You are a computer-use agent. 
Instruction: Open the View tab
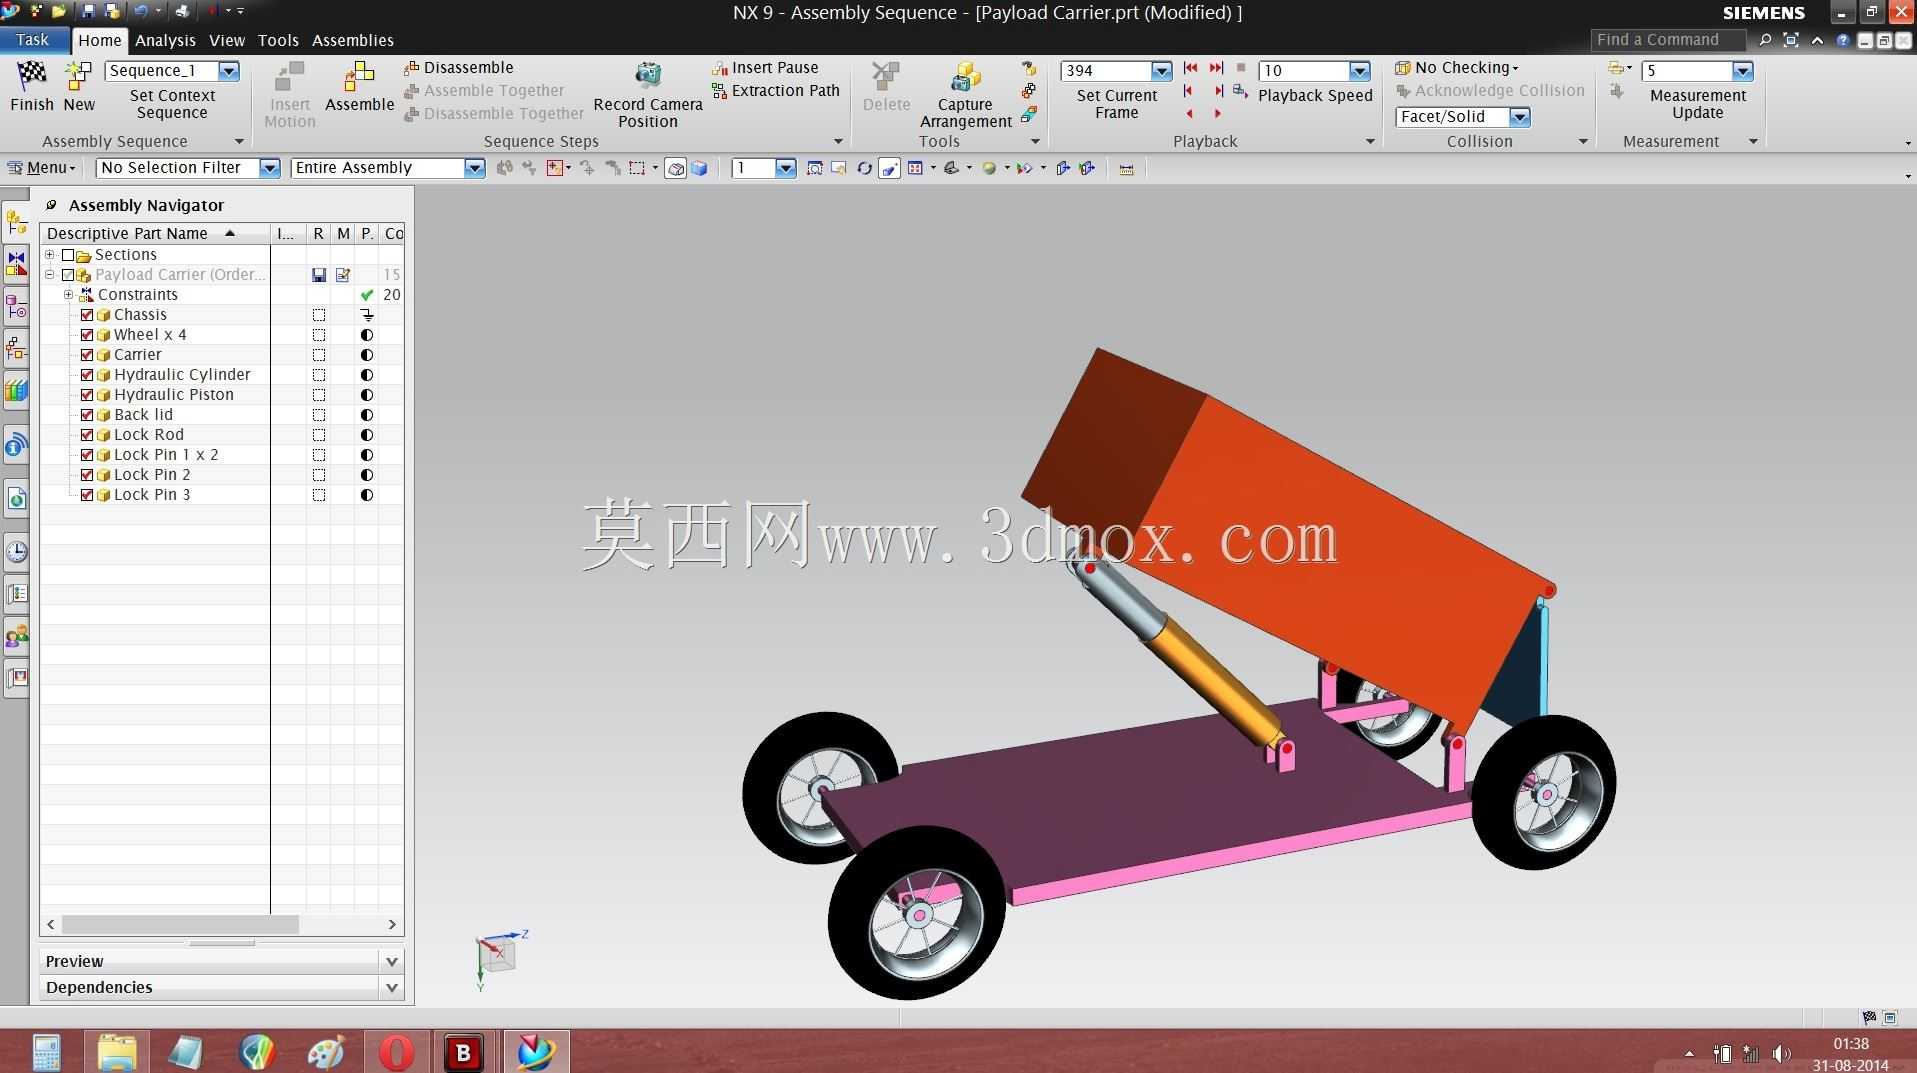click(x=227, y=40)
